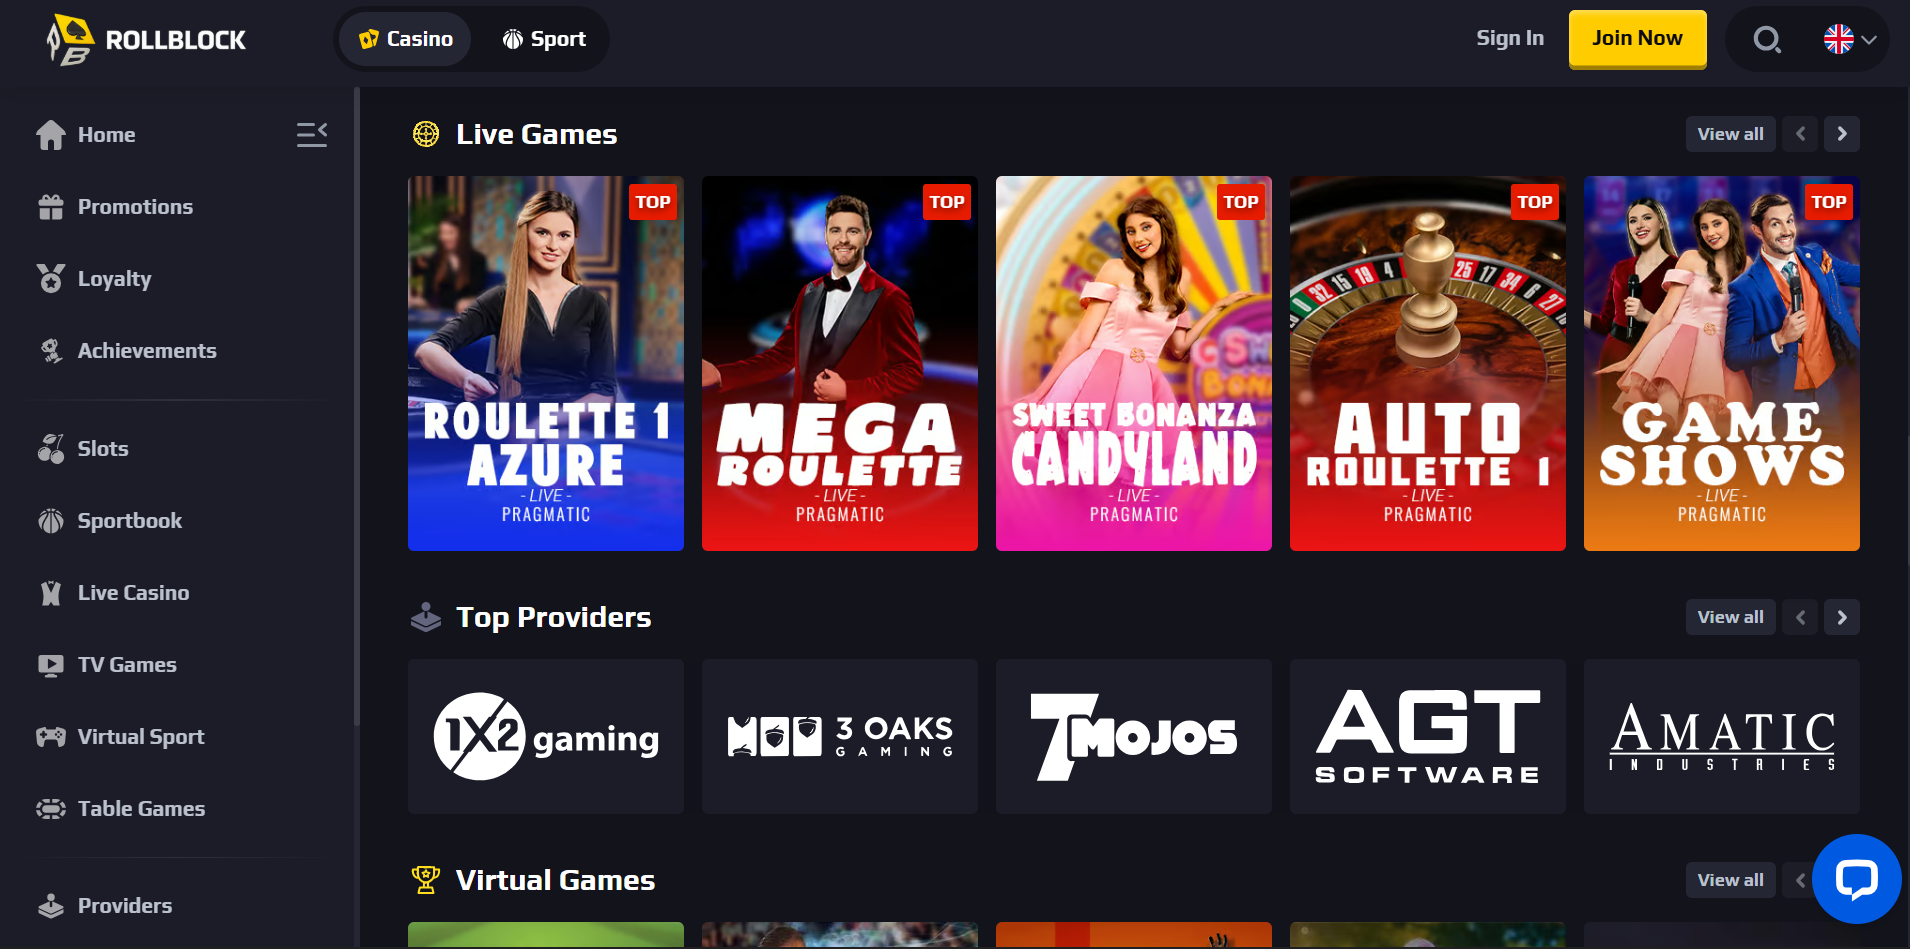Switch to the Sport tab
Screen dimensions: 1910x949
(544, 39)
